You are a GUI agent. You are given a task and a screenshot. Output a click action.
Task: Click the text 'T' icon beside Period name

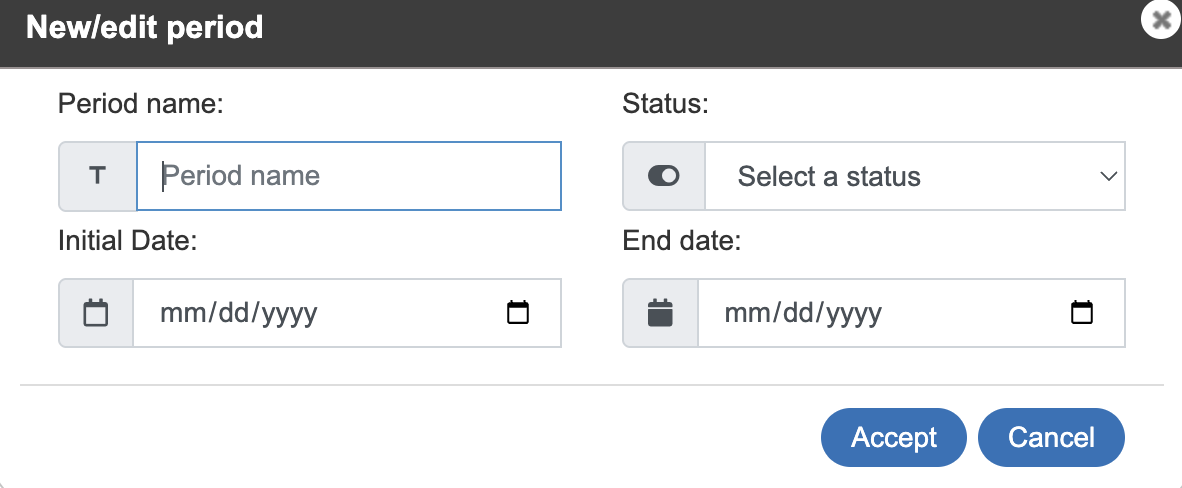point(97,176)
